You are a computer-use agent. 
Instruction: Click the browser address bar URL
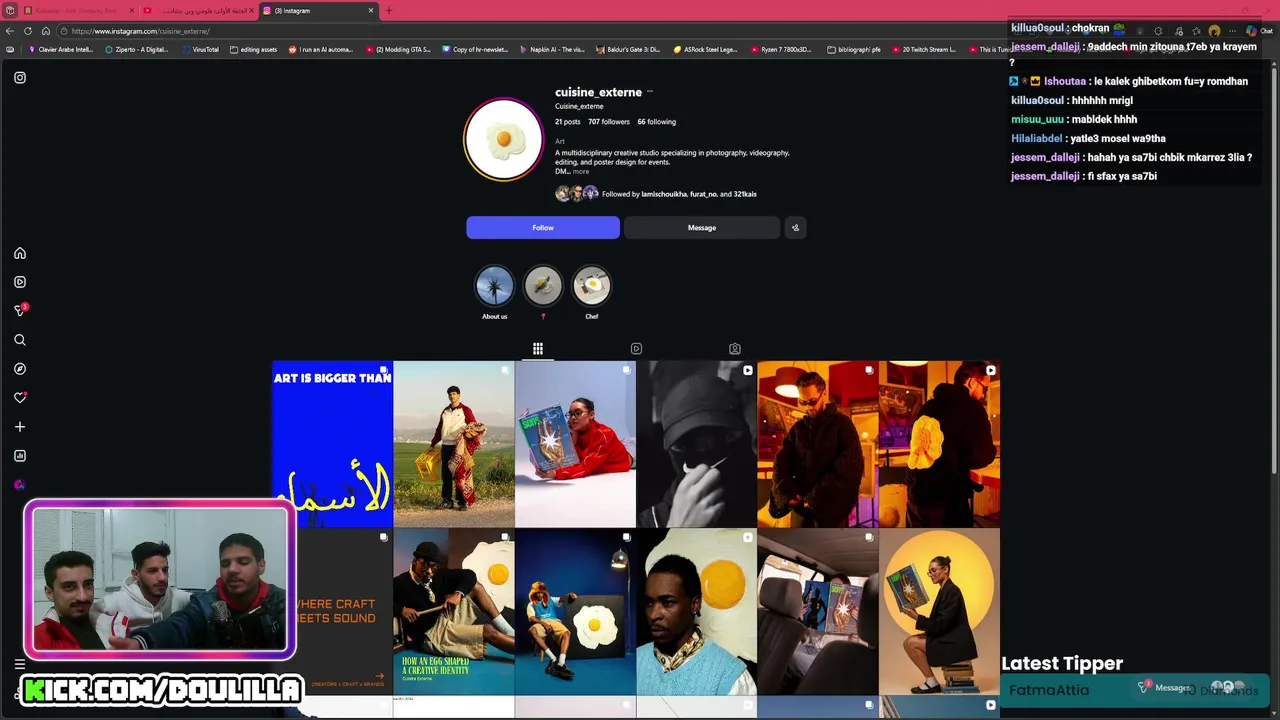click(140, 31)
